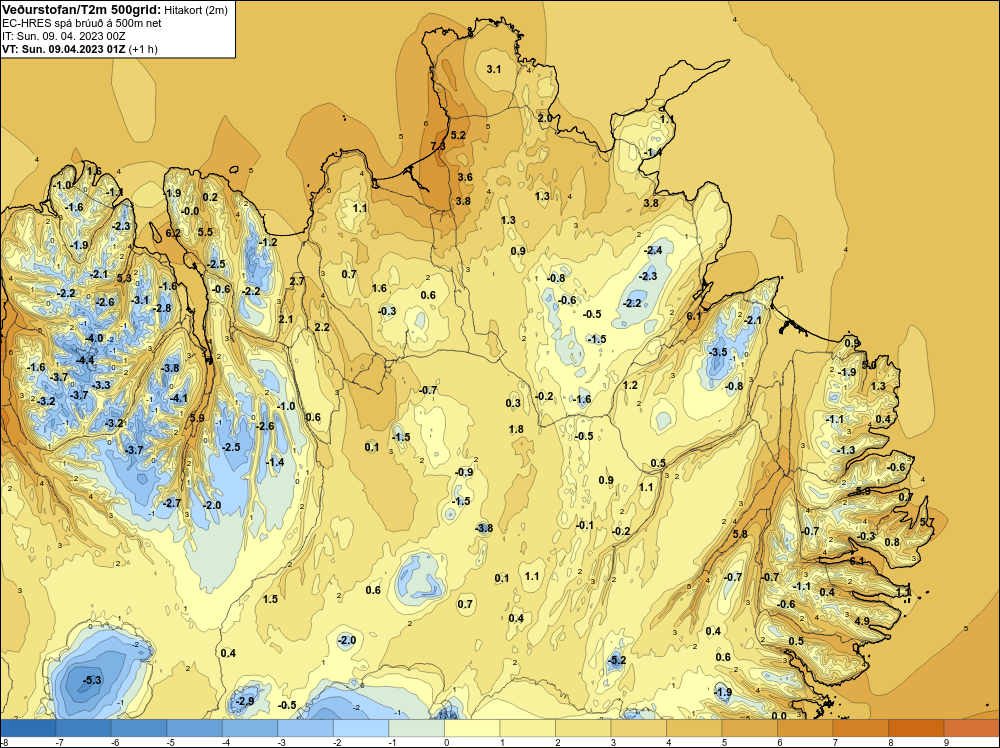Click the -3.5 temperature value

(717, 352)
